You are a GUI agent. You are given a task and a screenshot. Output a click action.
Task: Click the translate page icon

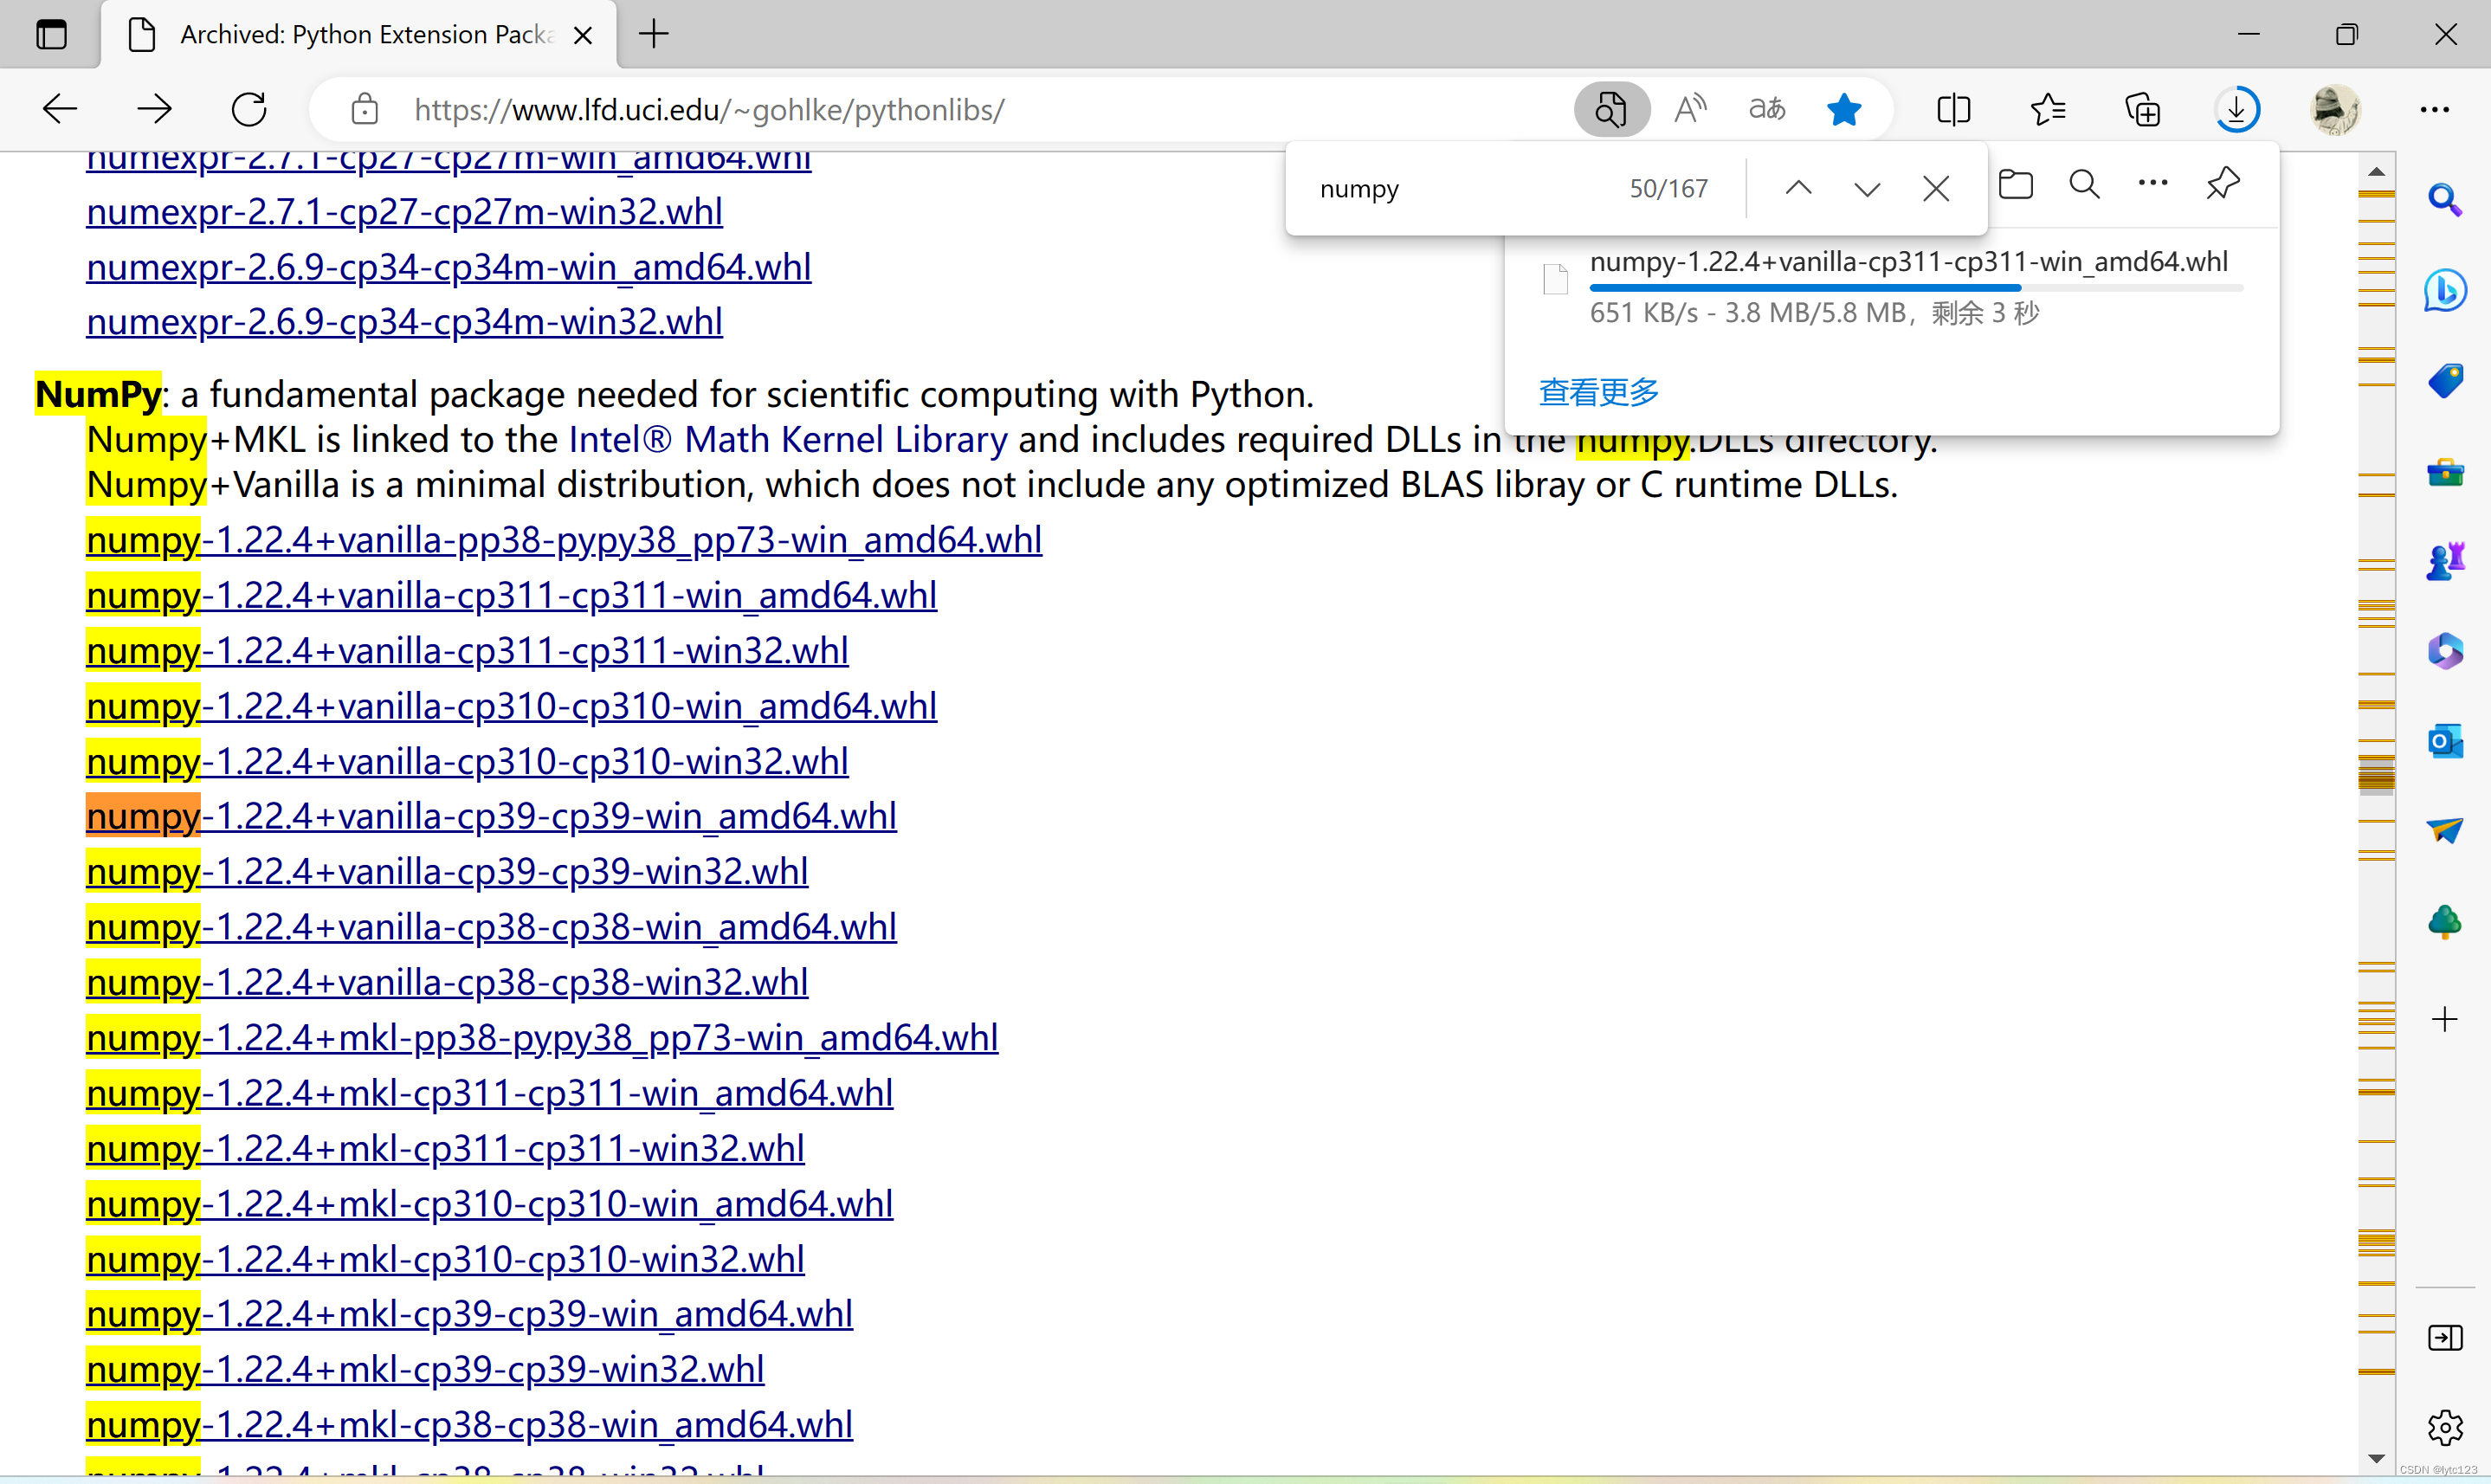(x=1766, y=109)
